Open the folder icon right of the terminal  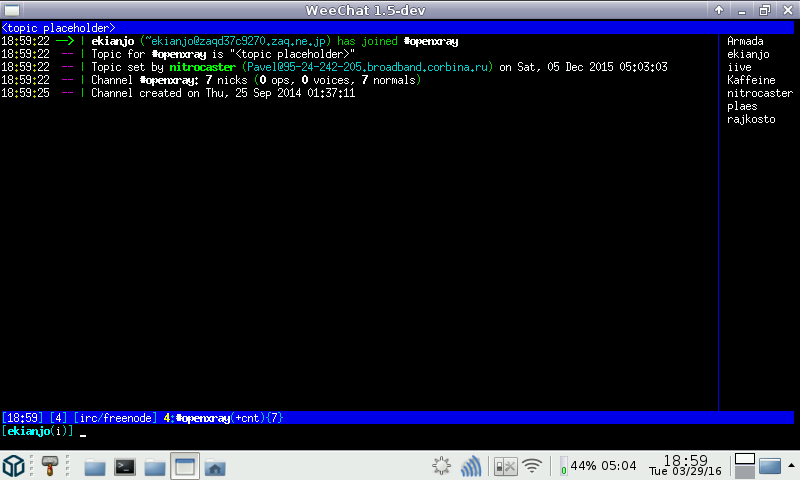pyautogui.click(x=155, y=466)
